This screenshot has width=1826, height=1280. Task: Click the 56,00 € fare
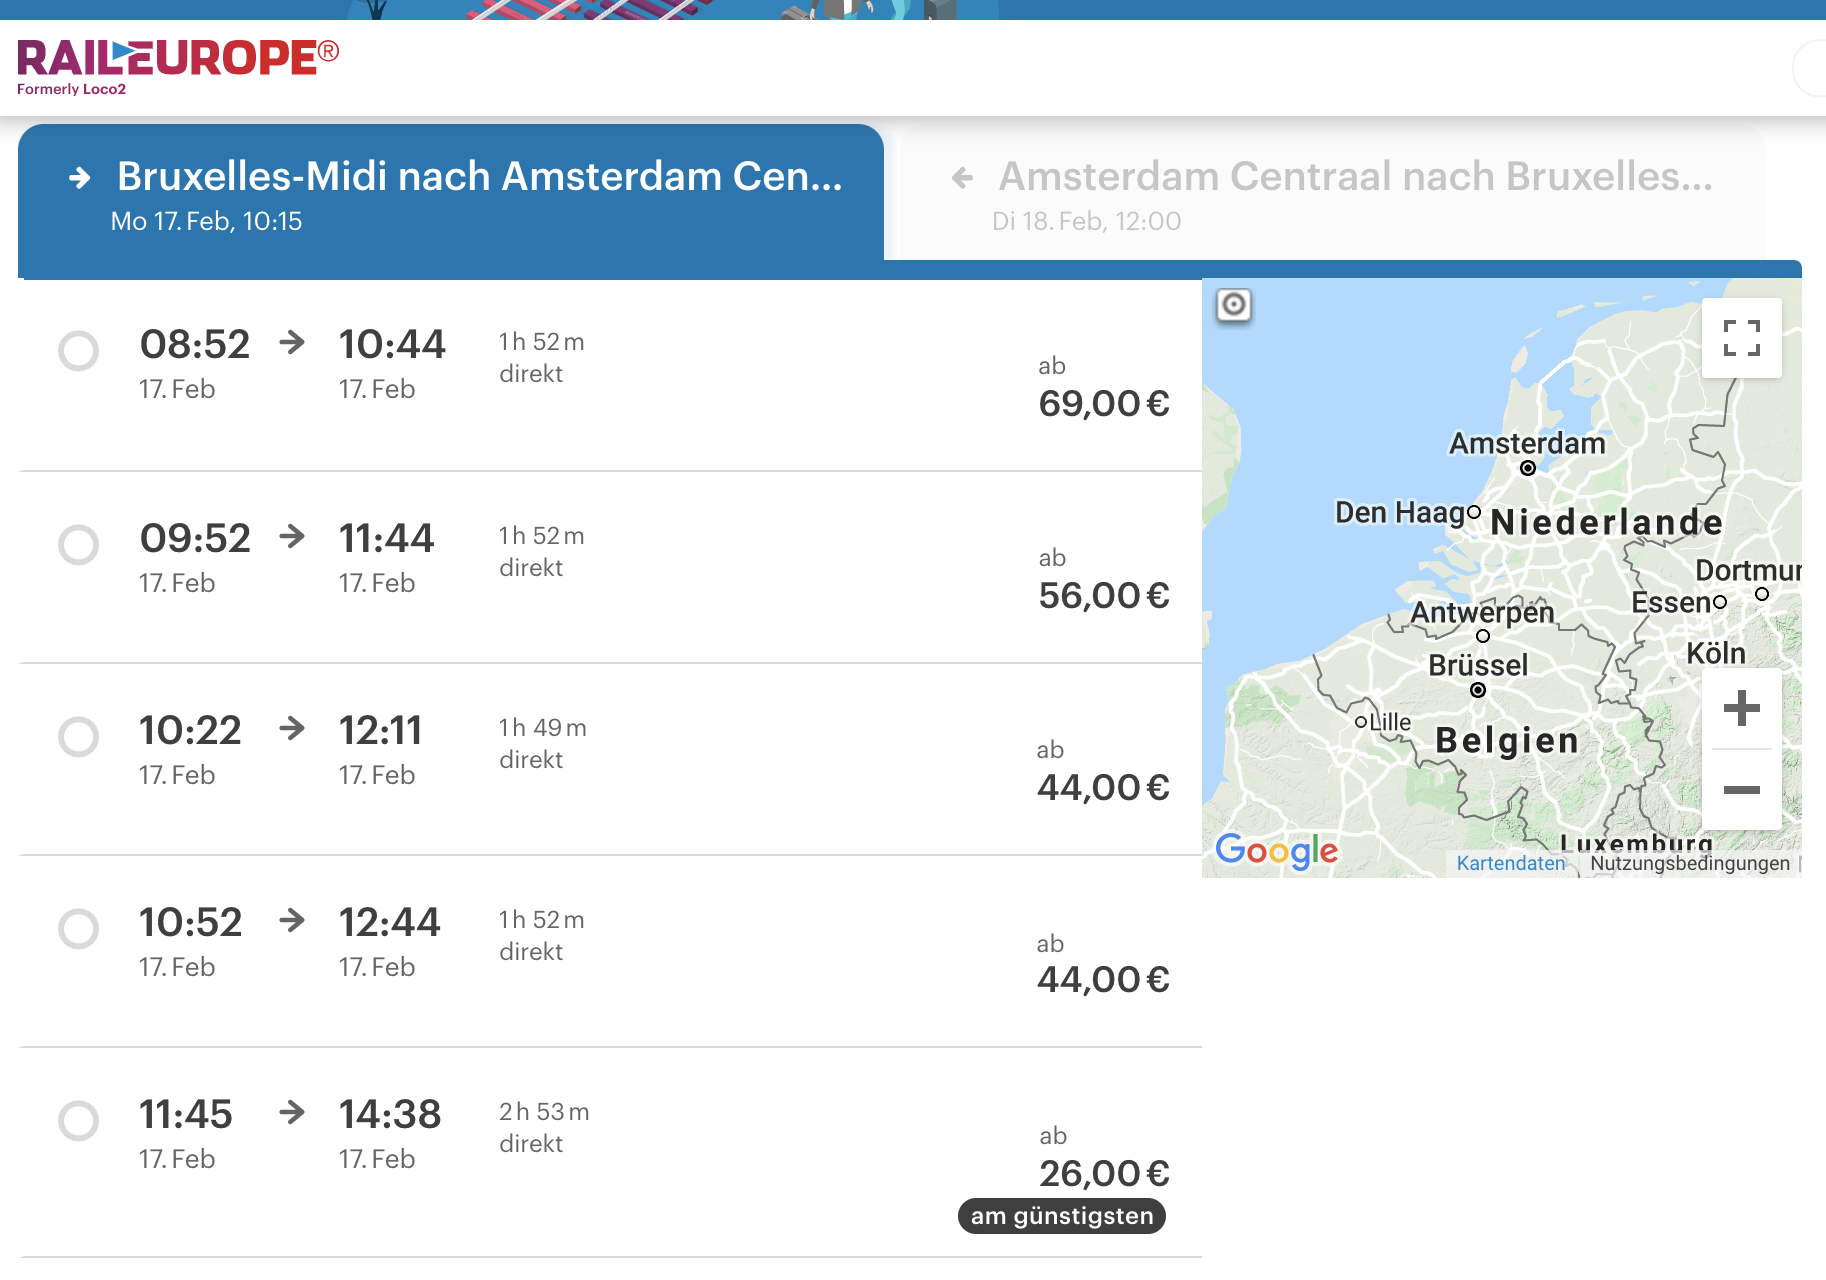point(1103,596)
